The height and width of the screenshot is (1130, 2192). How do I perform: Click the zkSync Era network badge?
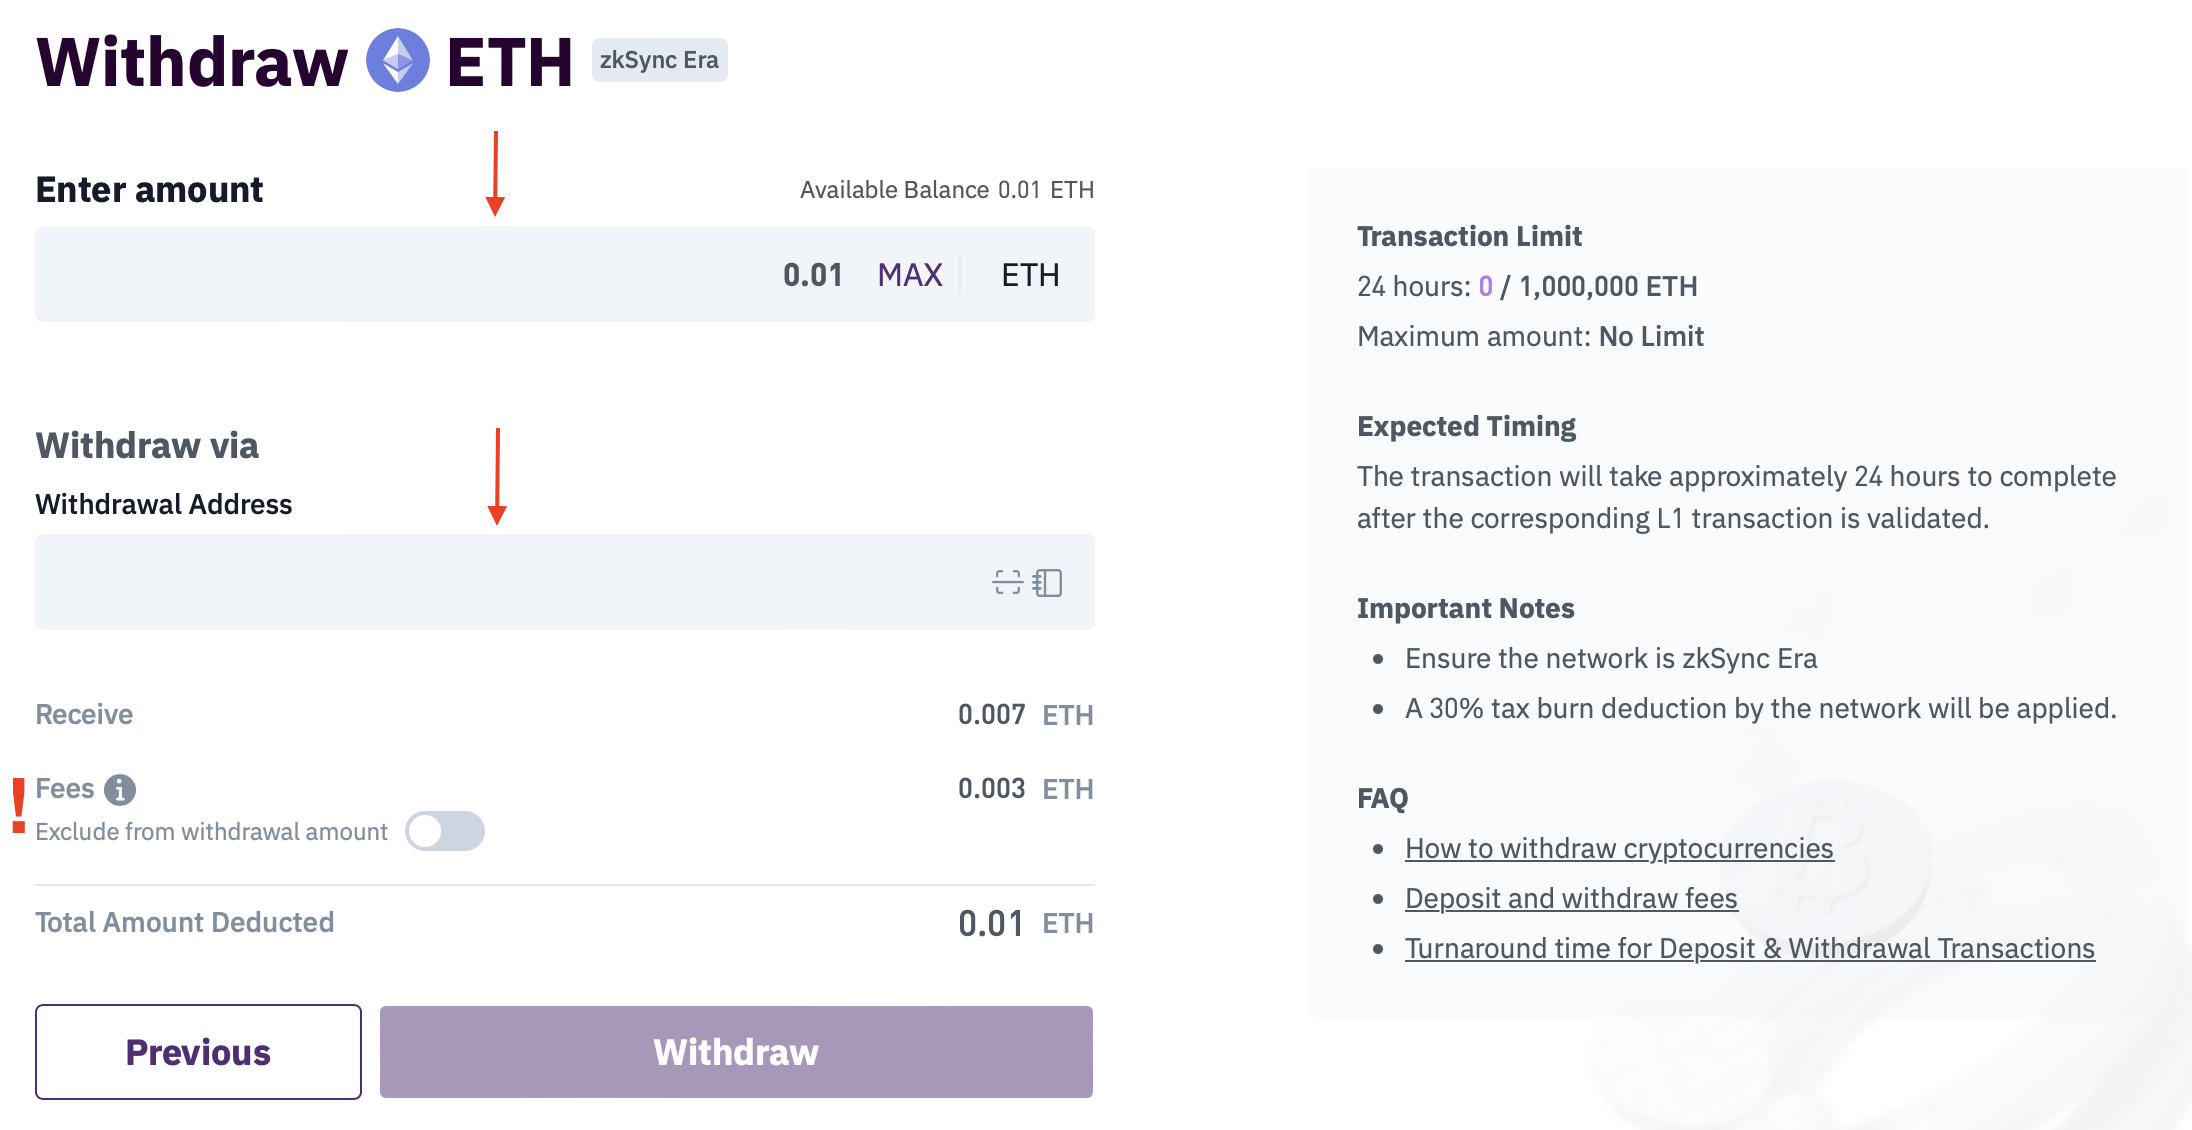pos(659,60)
